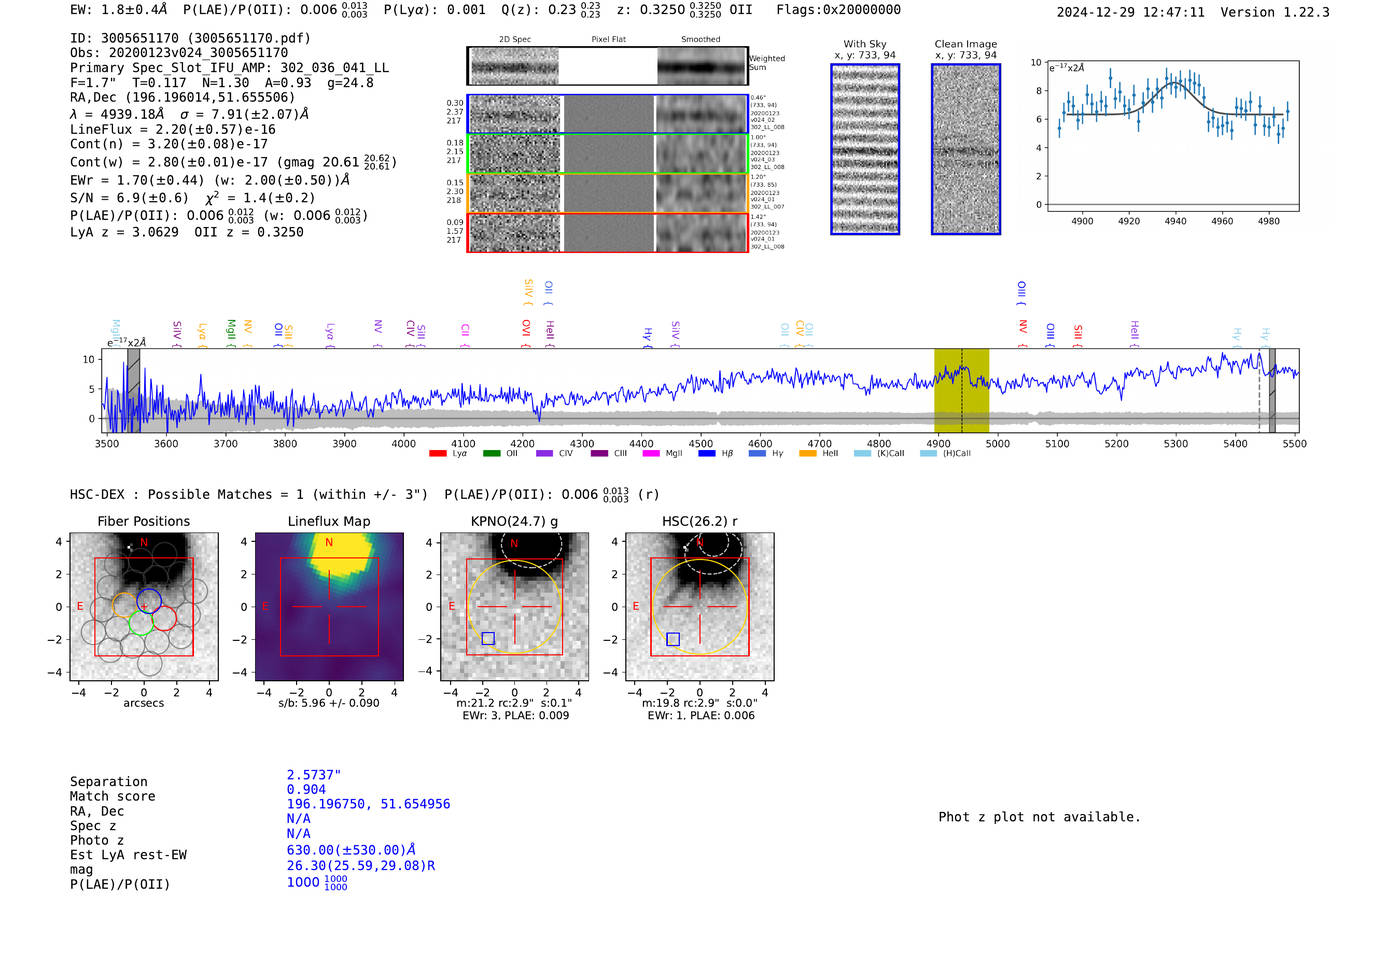Click the emission line Gaussian fit plot

coord(1172,136)
